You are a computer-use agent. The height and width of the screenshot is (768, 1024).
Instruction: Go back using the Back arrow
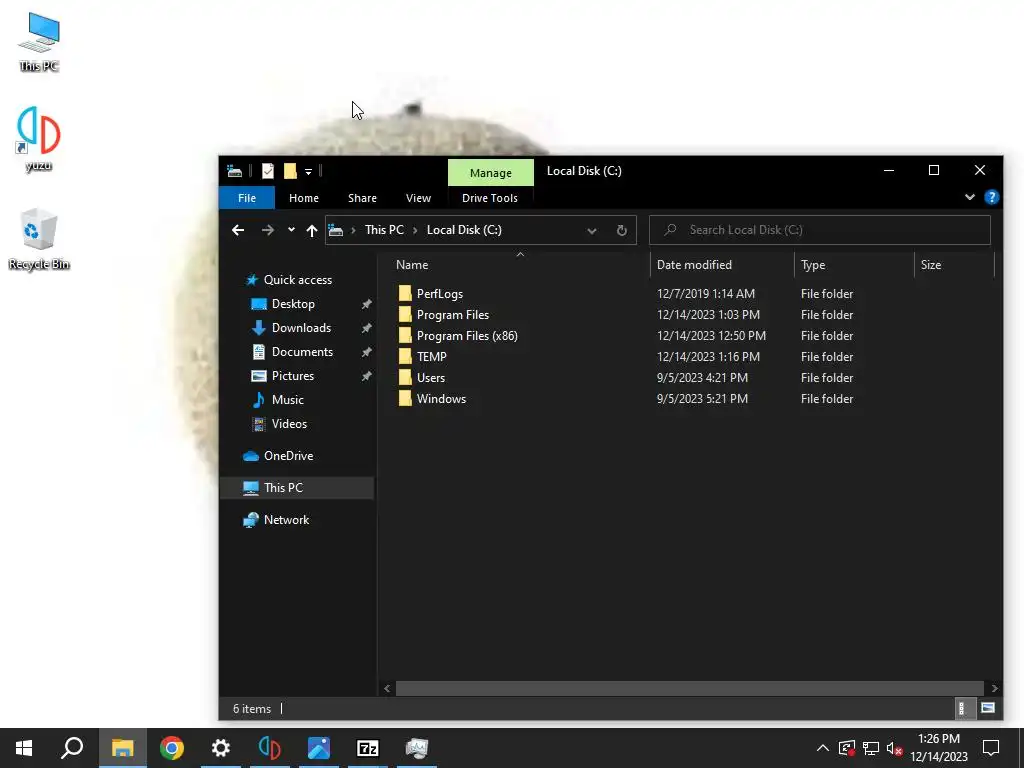tap(238, 230)
